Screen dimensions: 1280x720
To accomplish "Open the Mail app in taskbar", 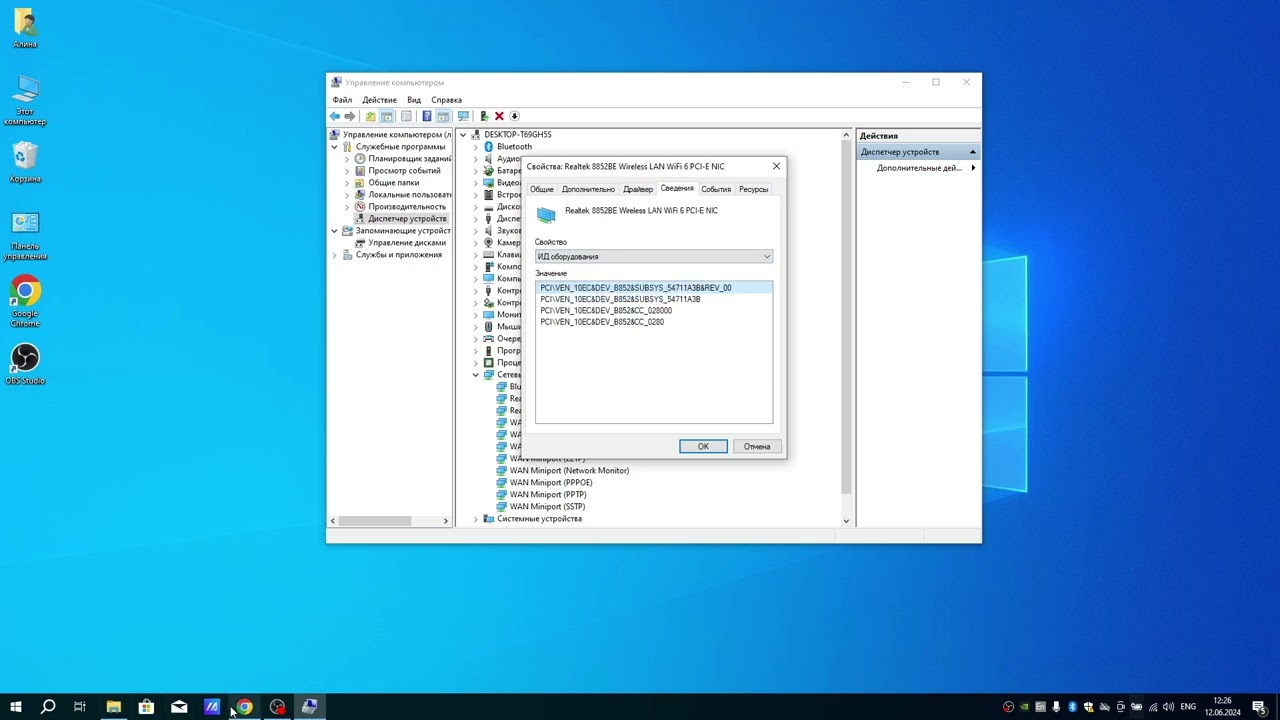I will pos(179,707).
